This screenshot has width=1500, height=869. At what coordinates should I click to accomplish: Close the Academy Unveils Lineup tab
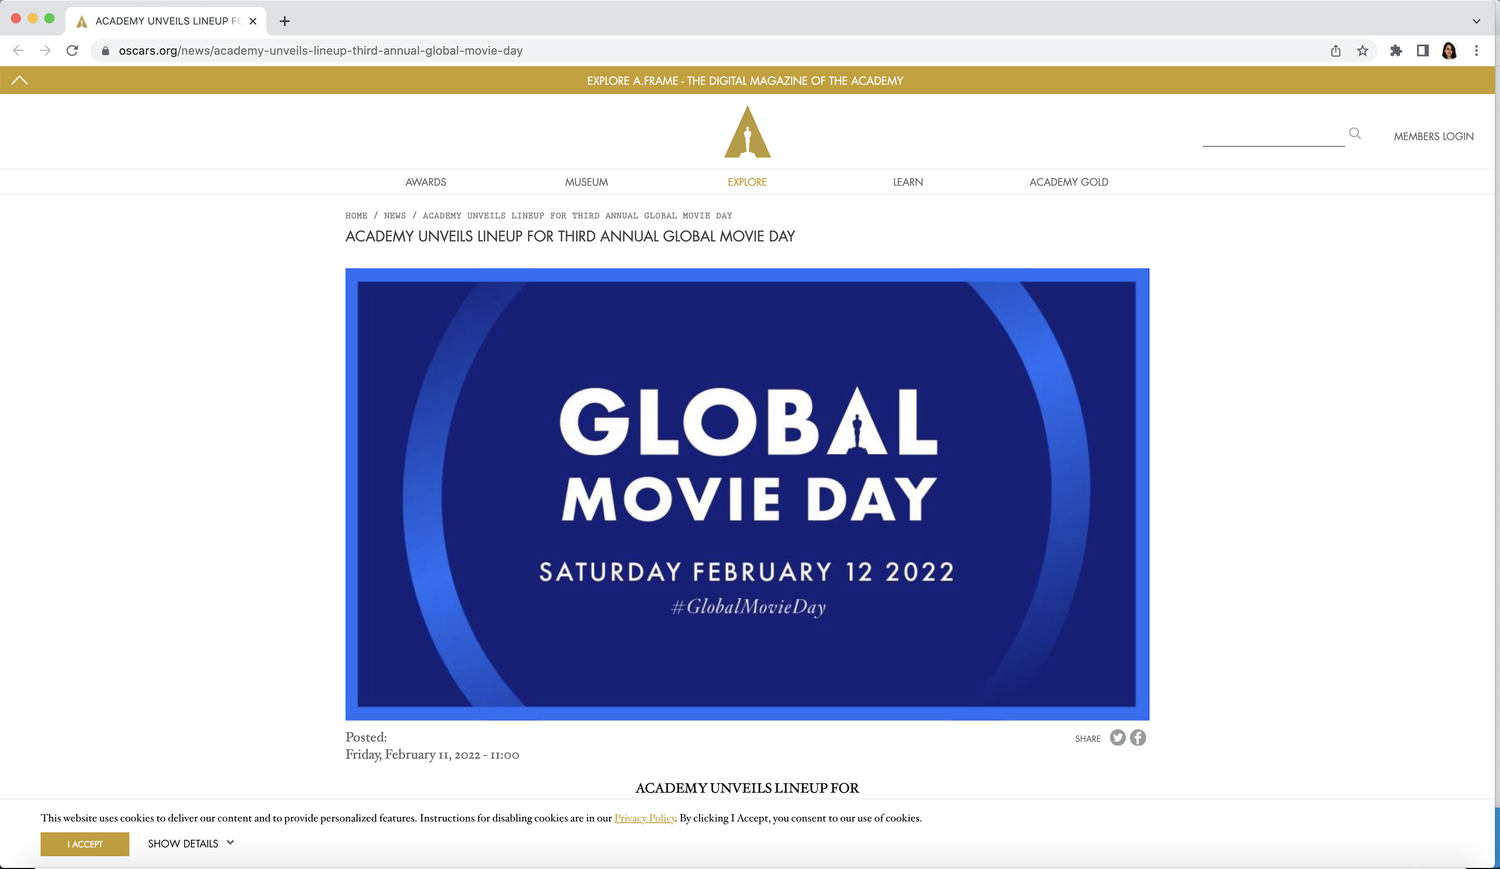coord(253,21)
